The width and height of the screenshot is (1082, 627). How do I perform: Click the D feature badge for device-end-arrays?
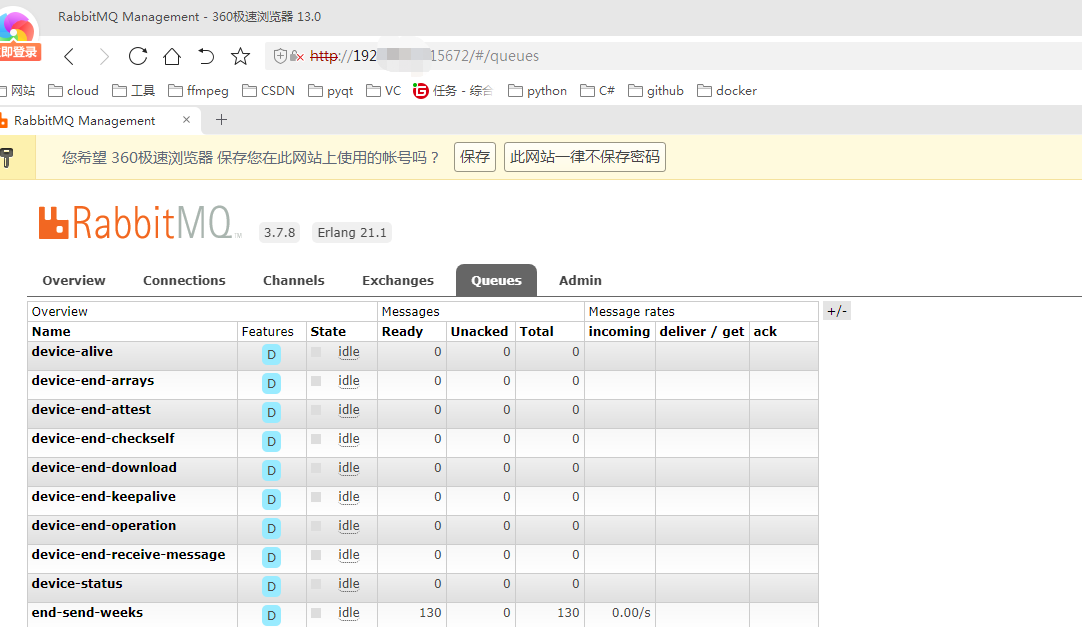click(271, 384)
